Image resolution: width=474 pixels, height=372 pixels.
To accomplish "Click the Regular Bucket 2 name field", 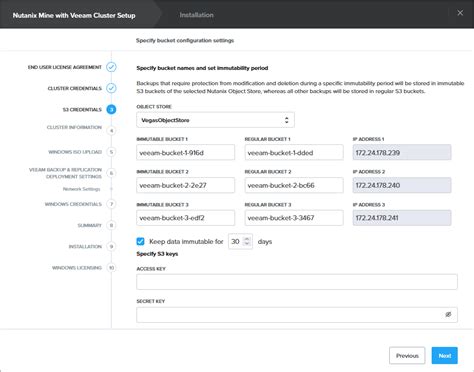I will (x=294, y=185).
